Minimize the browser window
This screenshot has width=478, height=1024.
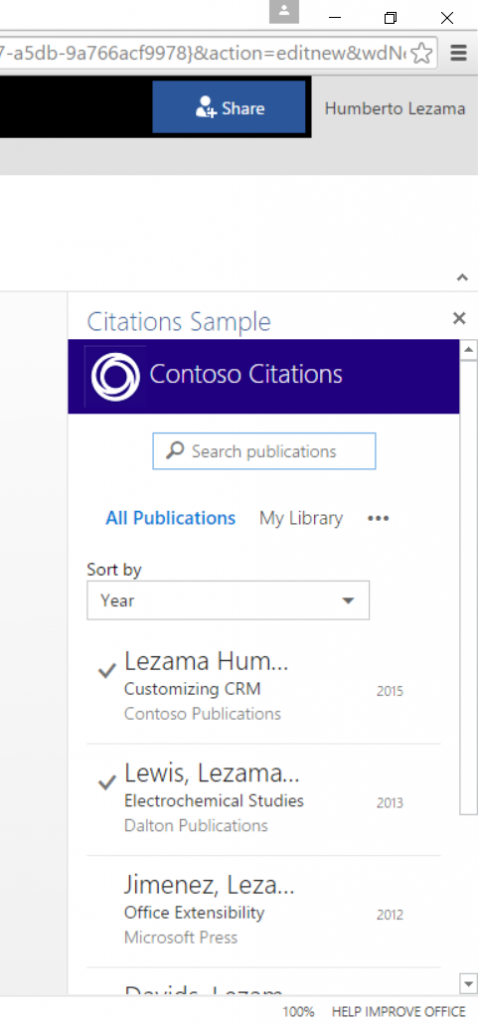point(335,18)
